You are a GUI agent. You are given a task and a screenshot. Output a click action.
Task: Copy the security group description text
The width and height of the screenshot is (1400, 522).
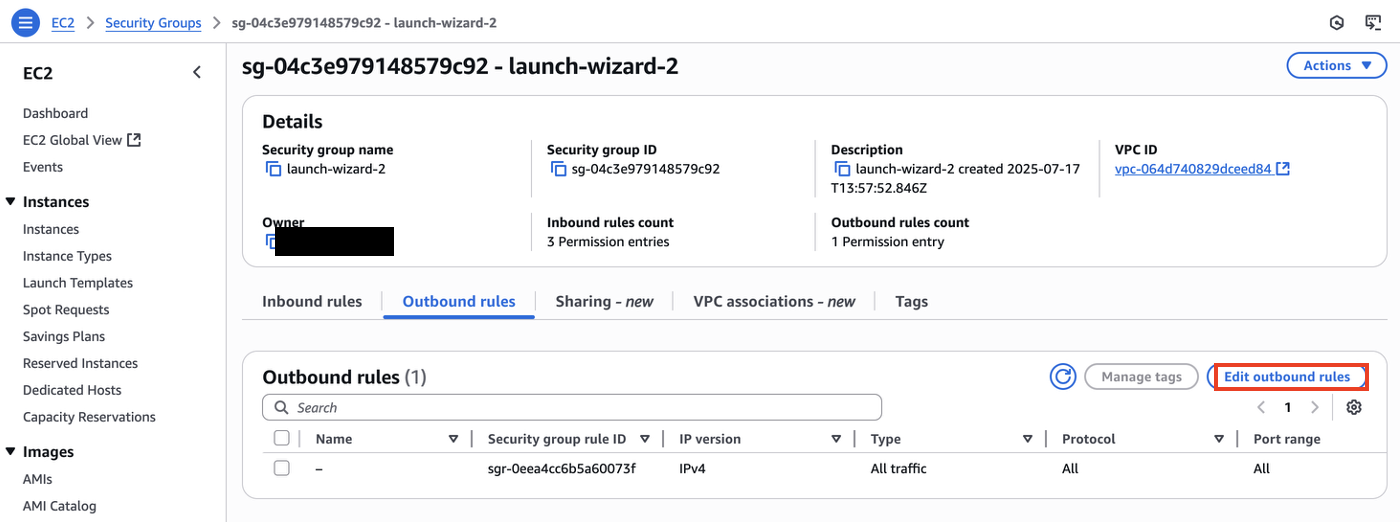[842, 169]
